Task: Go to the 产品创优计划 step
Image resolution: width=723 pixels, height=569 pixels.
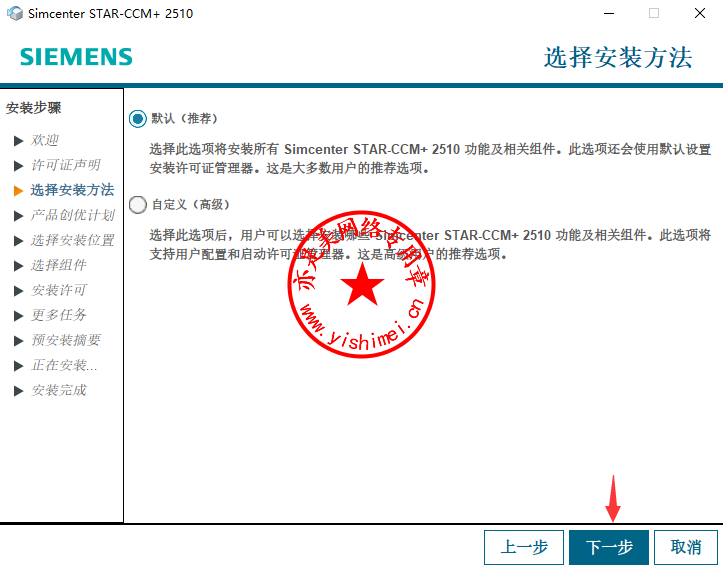Action: coord(72,215)
